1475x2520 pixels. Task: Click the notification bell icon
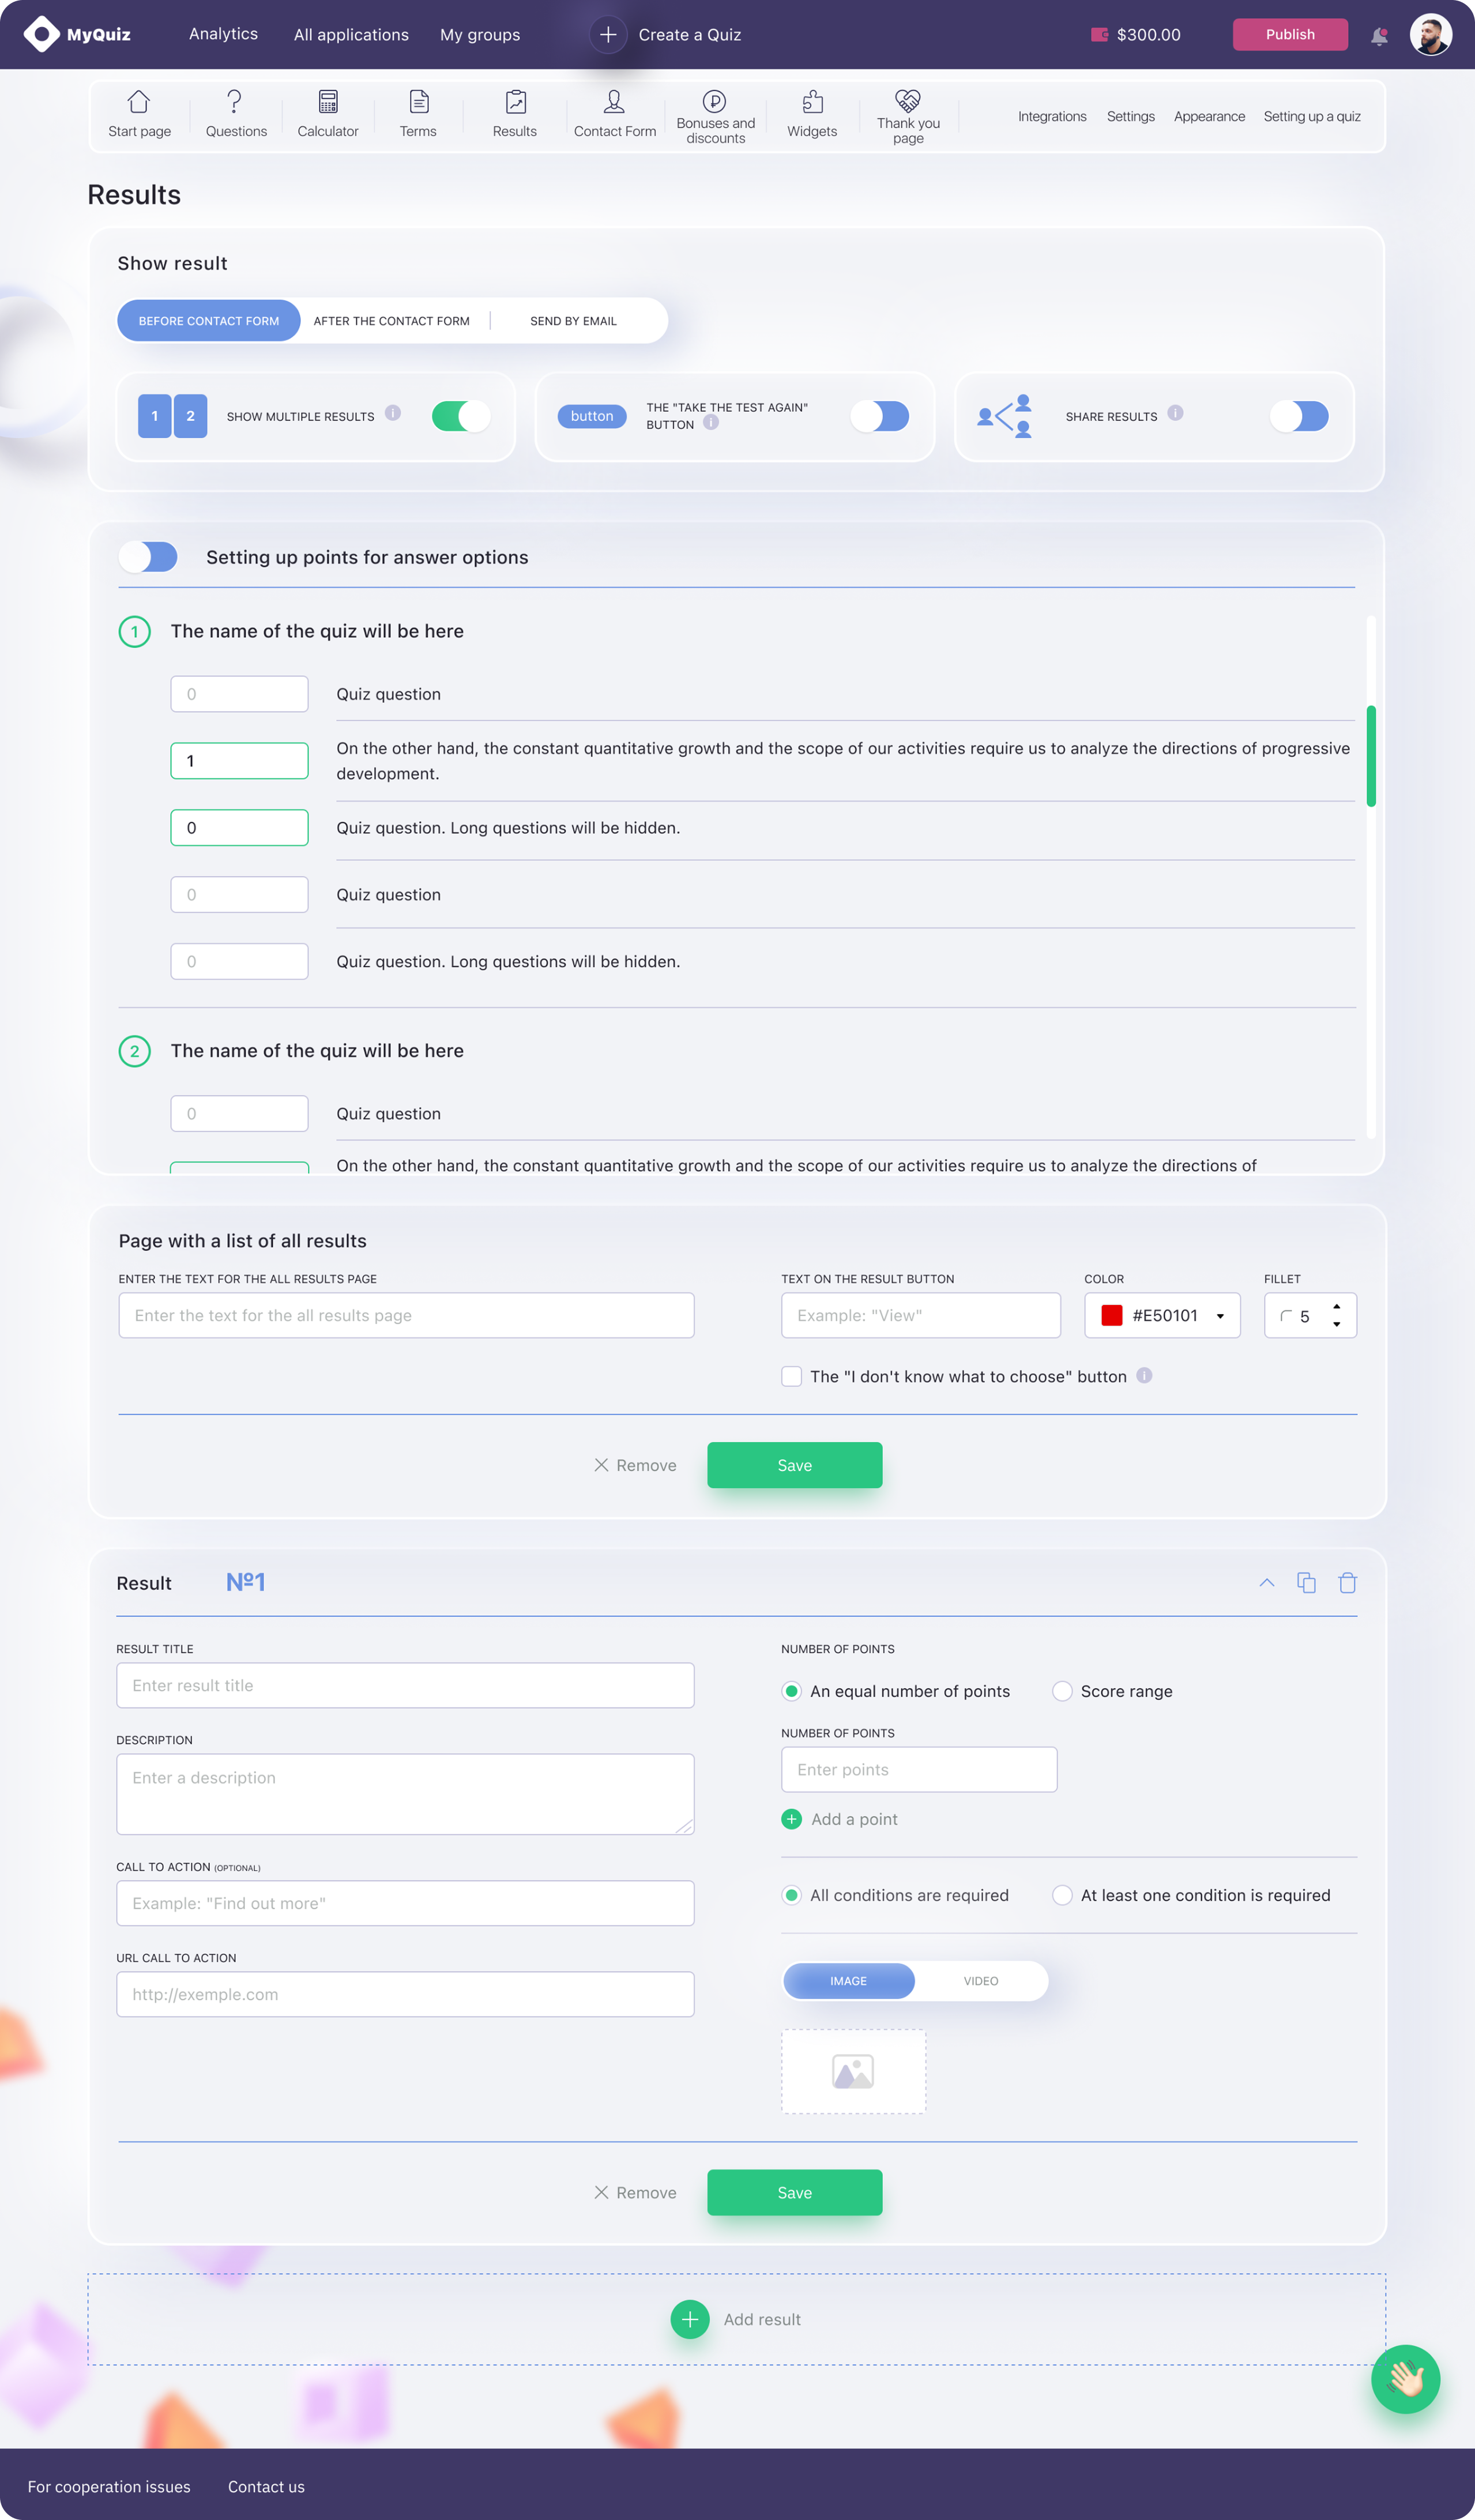(1379, 36)
